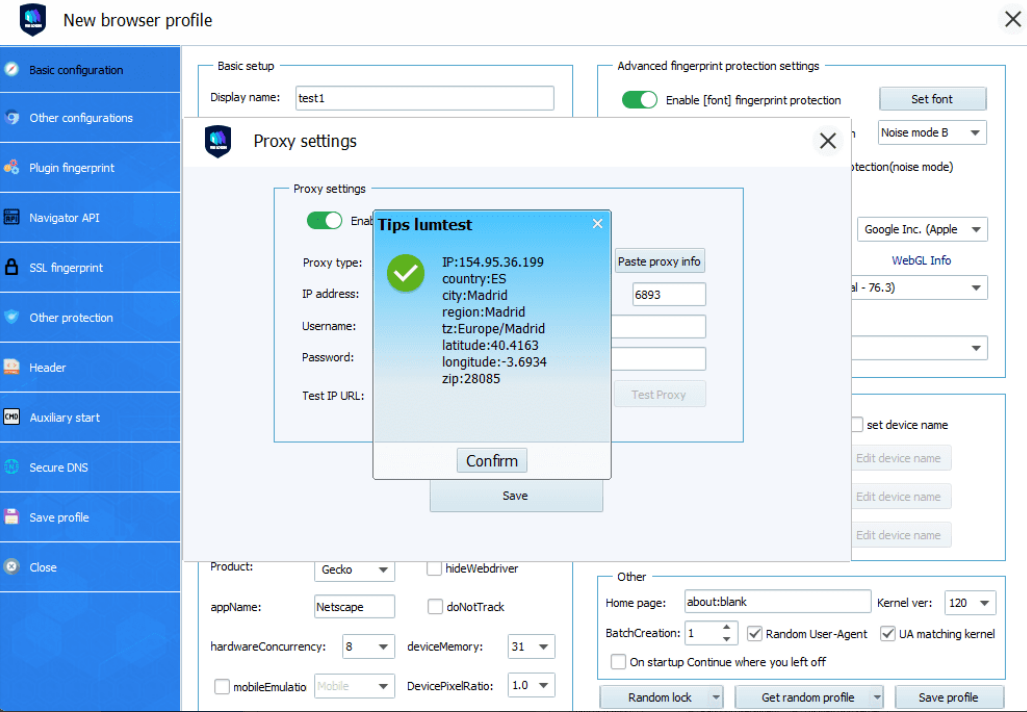Image resolution: width=1027 pixels, height=712 pixels.
Task: Enable the mobileEmulation checkbox
Action: pos(222,686)
